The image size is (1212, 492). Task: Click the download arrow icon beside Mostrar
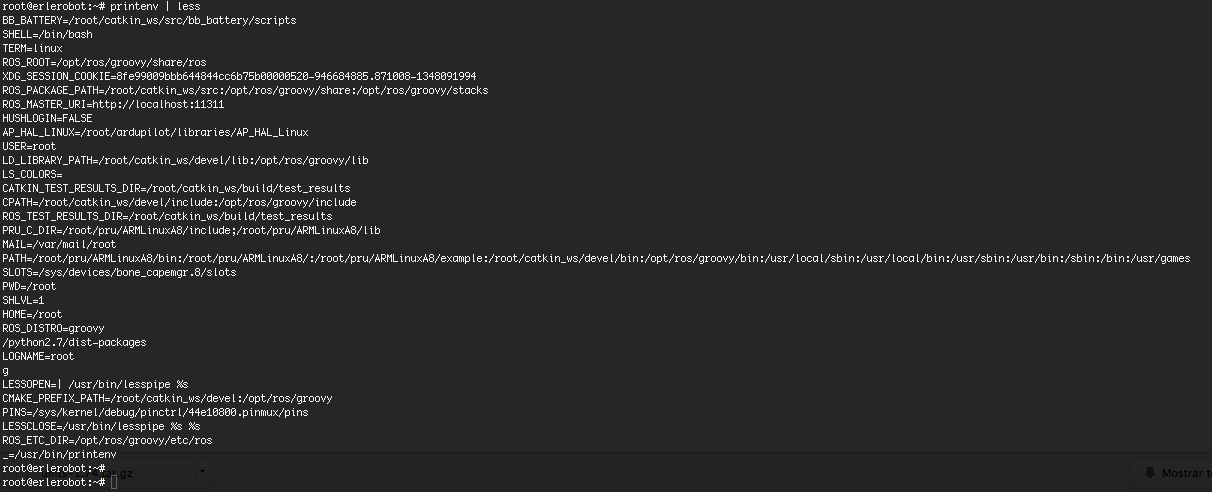click(1147, 473)
